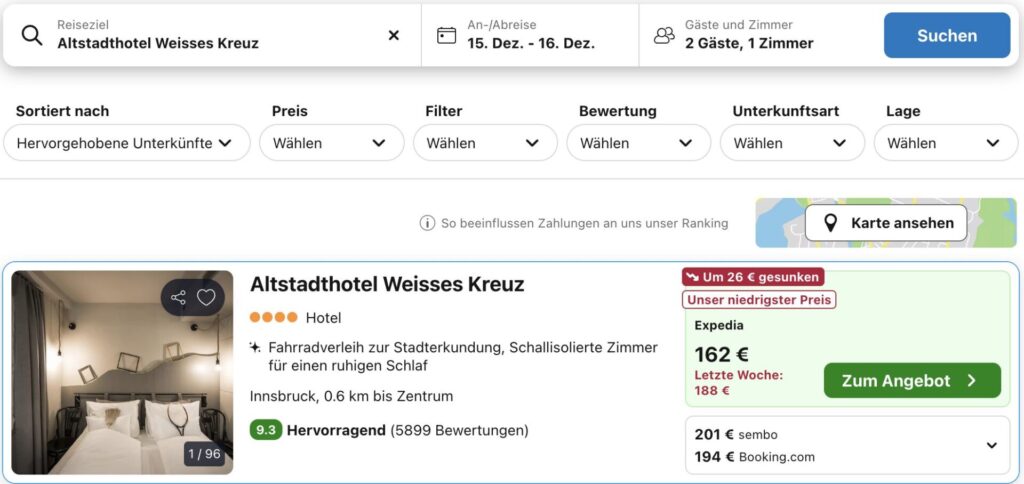The width and height of the screenshot is (1024, 484).
Task: Click the ranking info icon
Action: (x=427, y=223)
